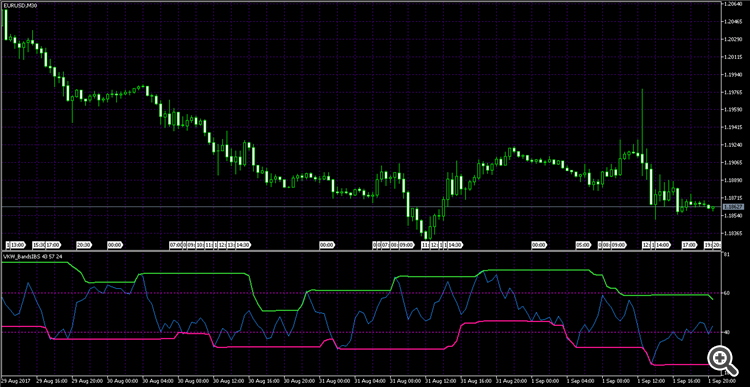Click the 1.20115 price scale label
Screen dimensions: 750x387
tap(733, 57)
